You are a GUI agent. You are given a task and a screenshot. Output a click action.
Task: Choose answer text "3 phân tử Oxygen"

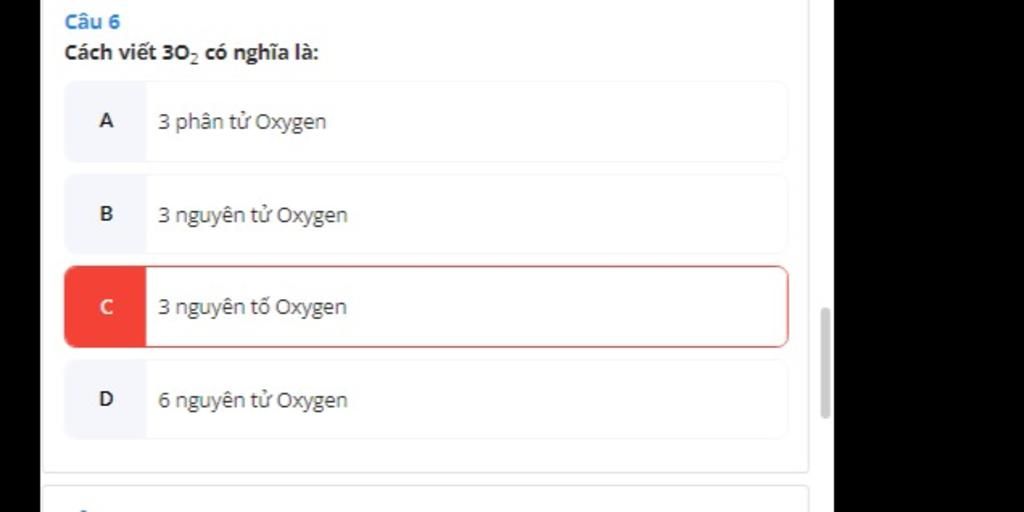click(242, 122)
